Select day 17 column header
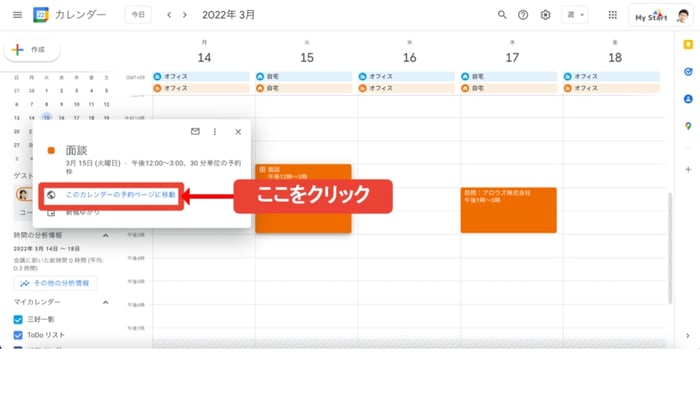 click(512, 57)
